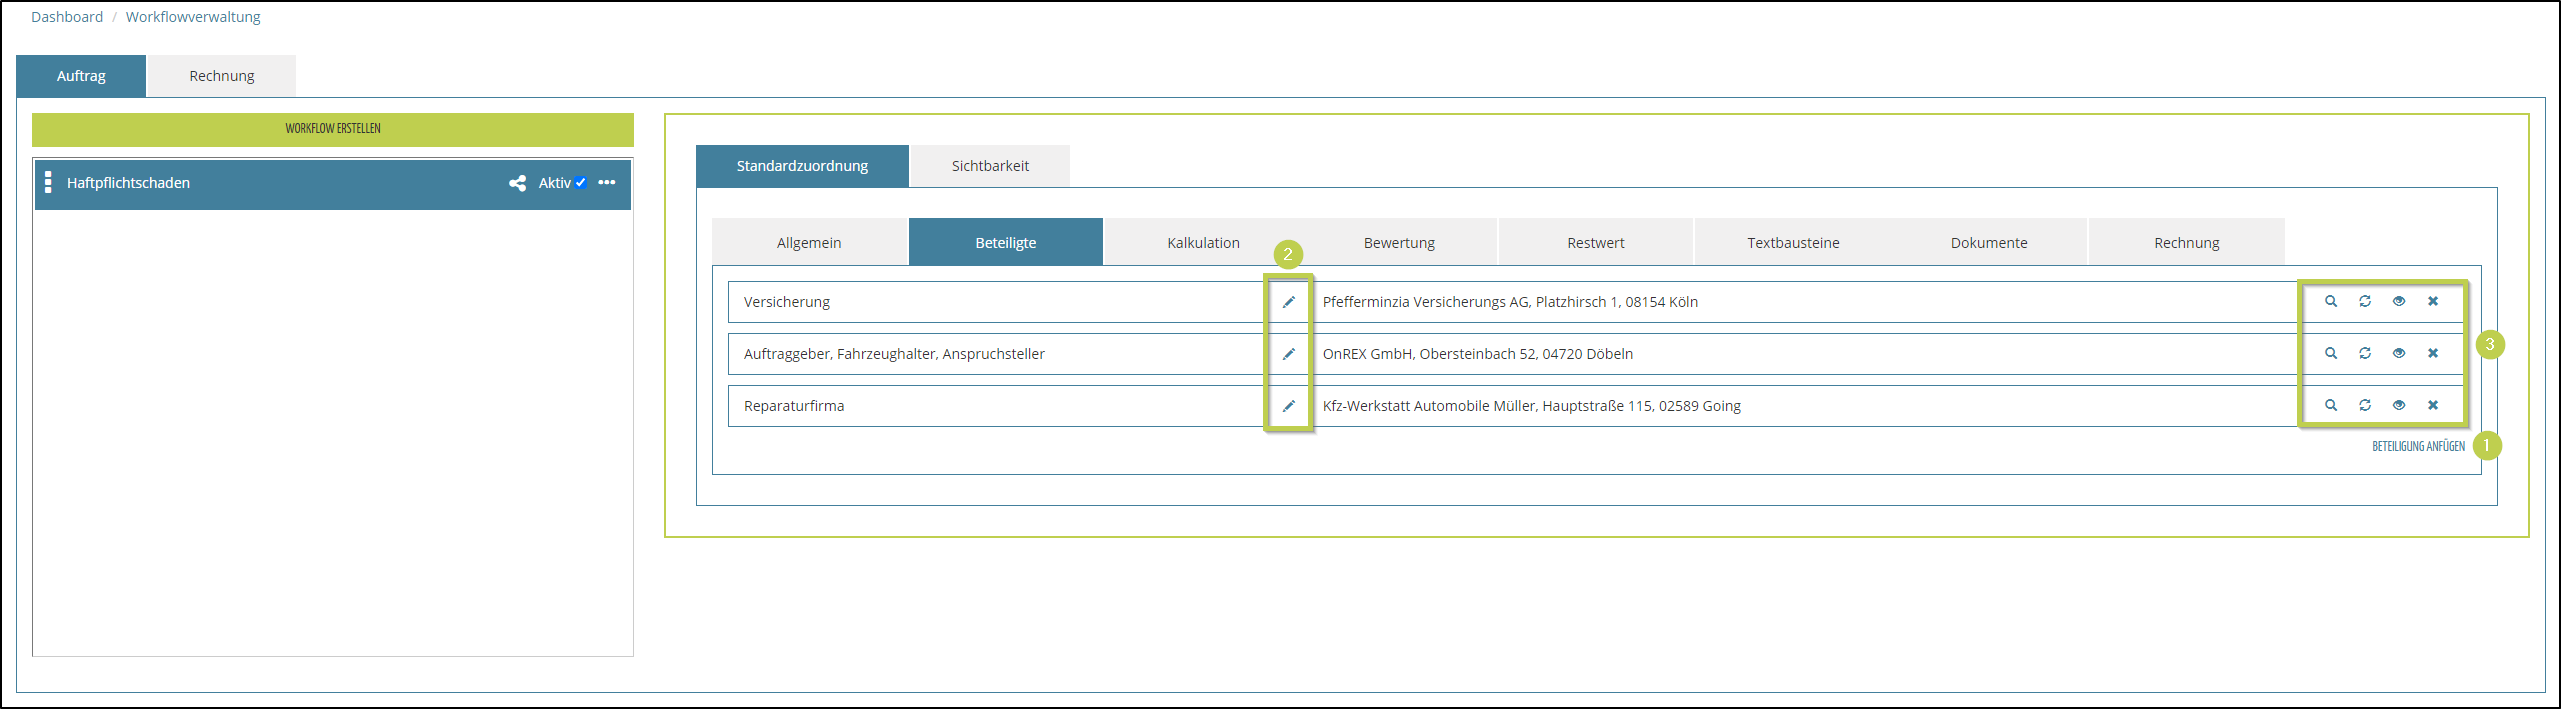Refresh the OnREX GmbH participant entry

tap(2364, 354)
